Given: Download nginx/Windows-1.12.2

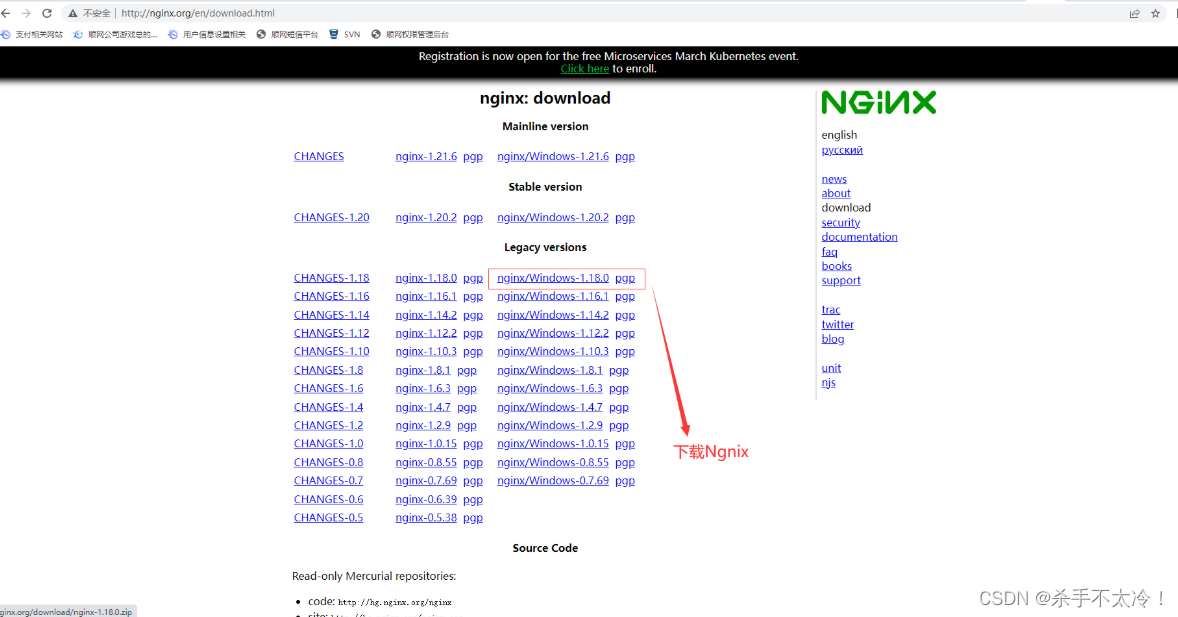Looking at the screenshot, I should pyautogui.click(x=553, y=333).
